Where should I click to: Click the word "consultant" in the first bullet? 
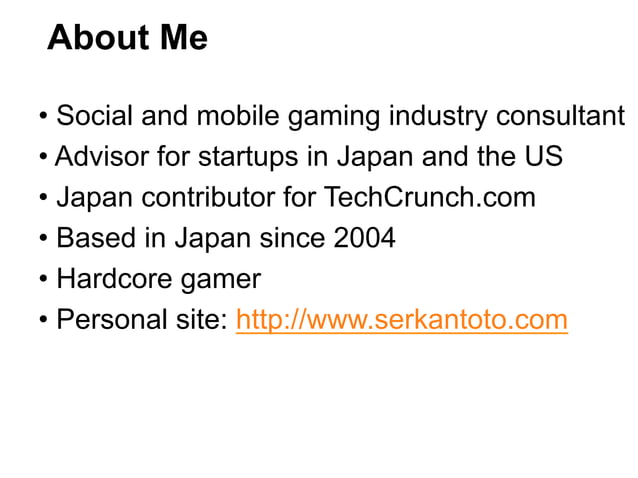[560, 116]
